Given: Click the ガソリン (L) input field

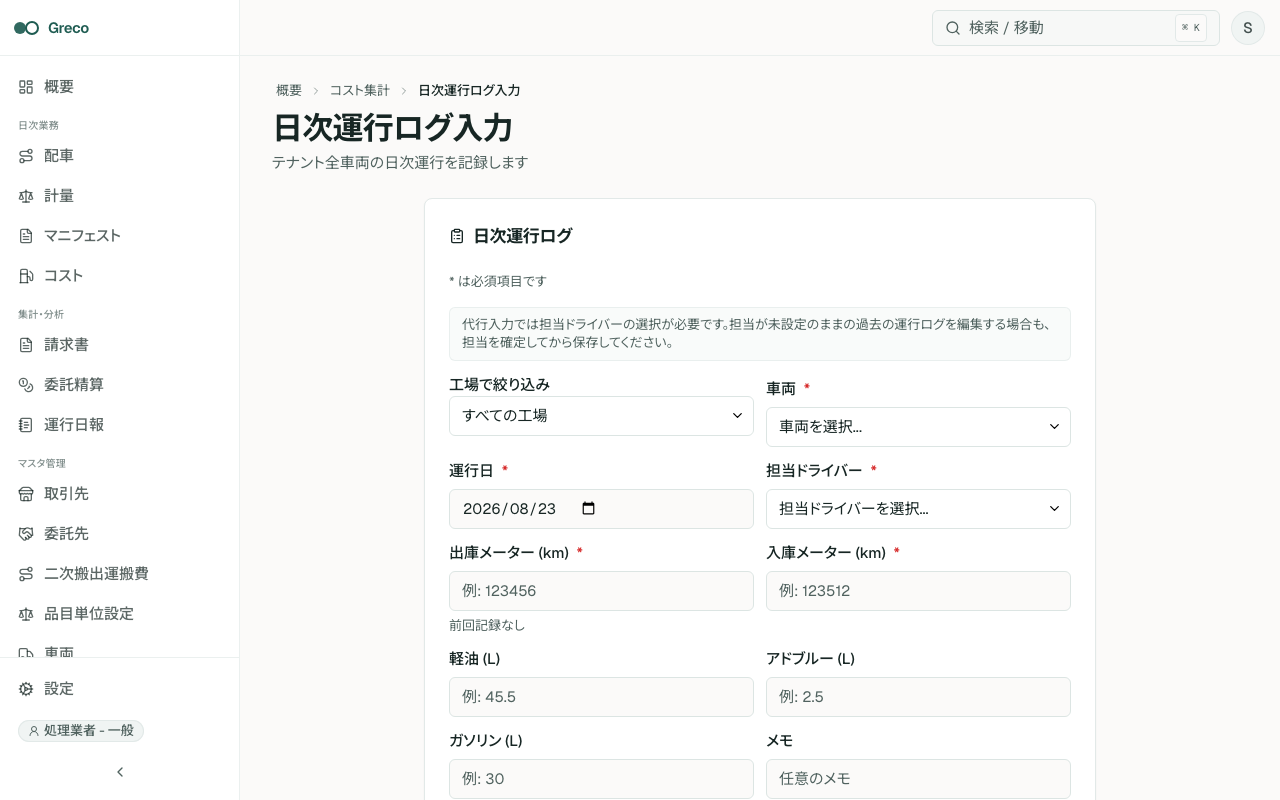Looking at the screenshot, I should tap(601, 779).
